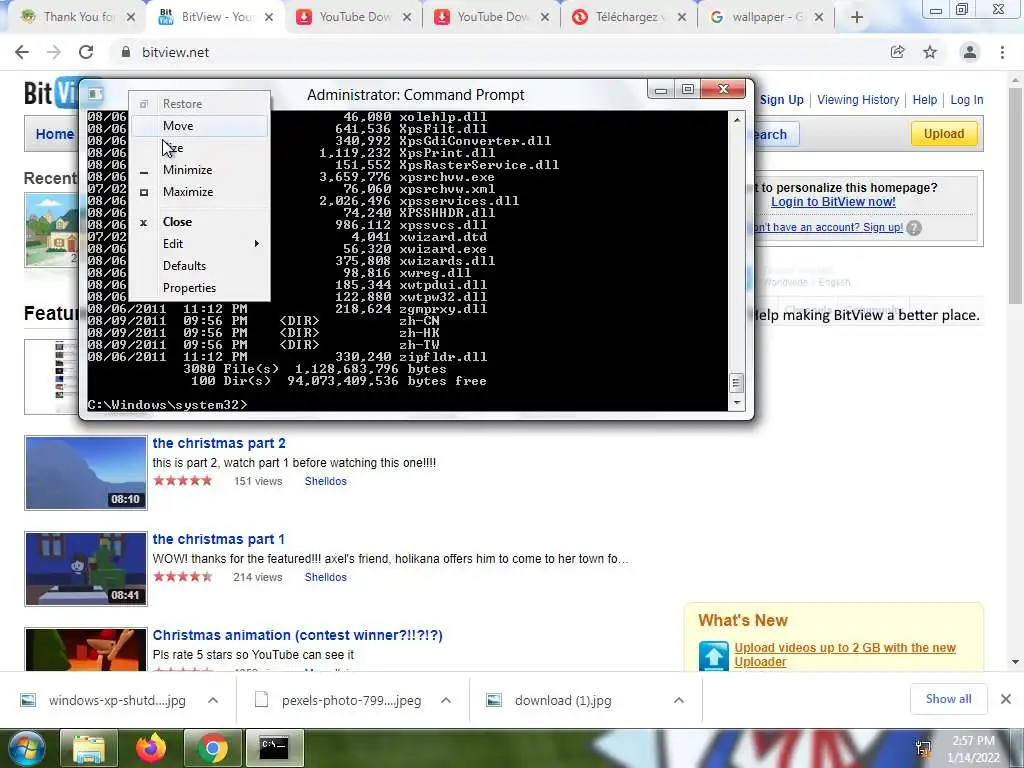Click the 08:10 video thumbnail
The image size is (1024, 768).
[x=86, y=473]
